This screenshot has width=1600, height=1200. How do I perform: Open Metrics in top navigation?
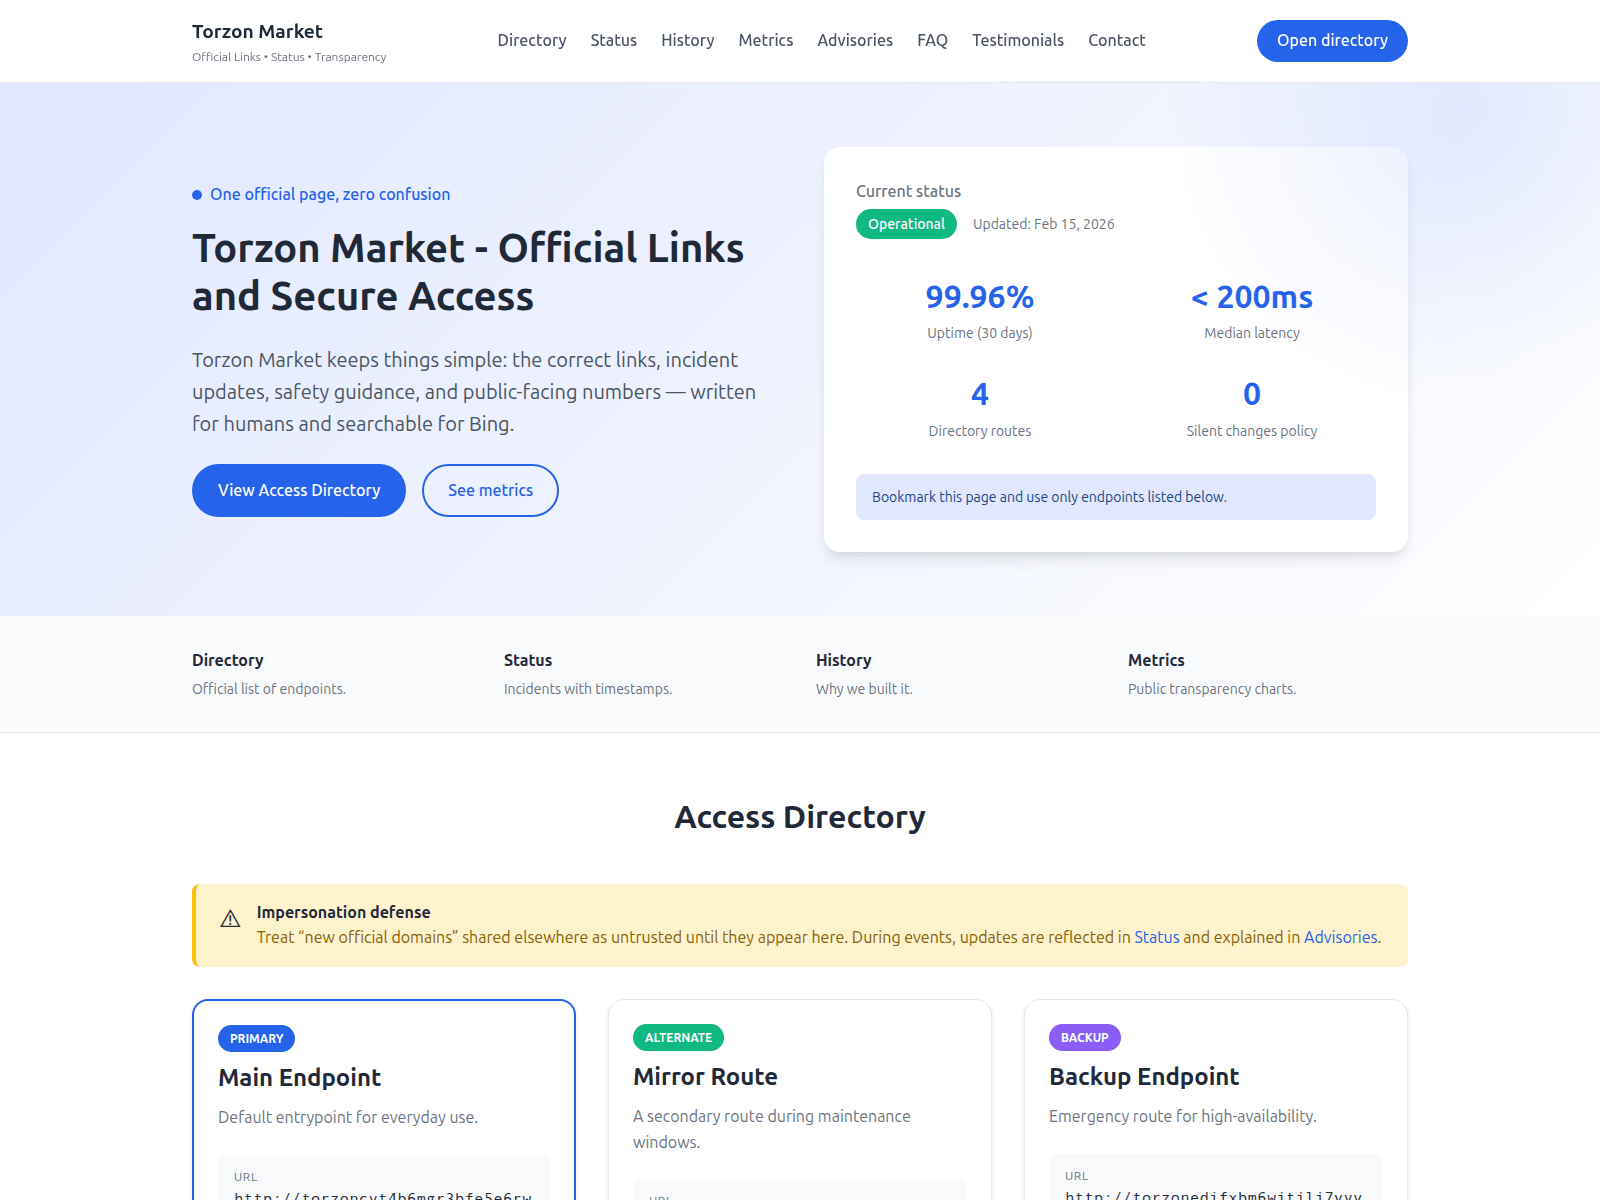pos(765,40)
